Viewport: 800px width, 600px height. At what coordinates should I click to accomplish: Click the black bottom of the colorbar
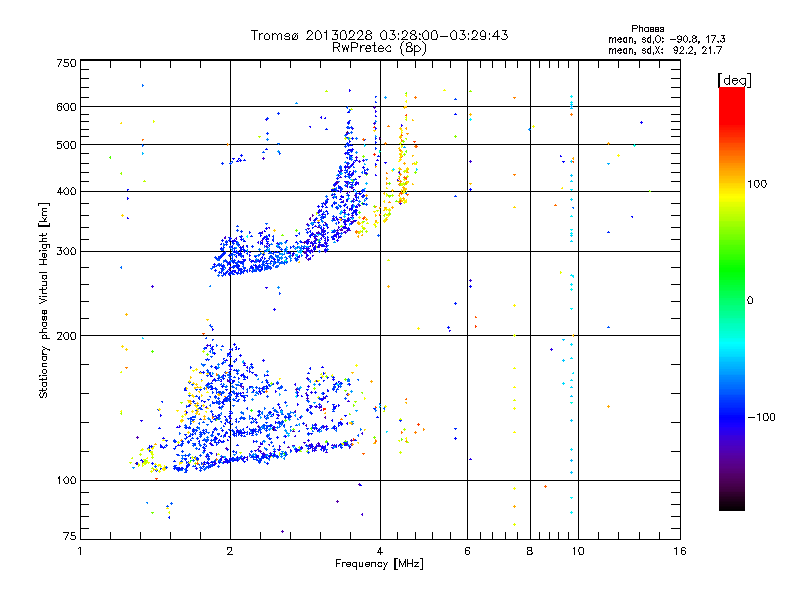pyautogui.click(x=732, y=505)
